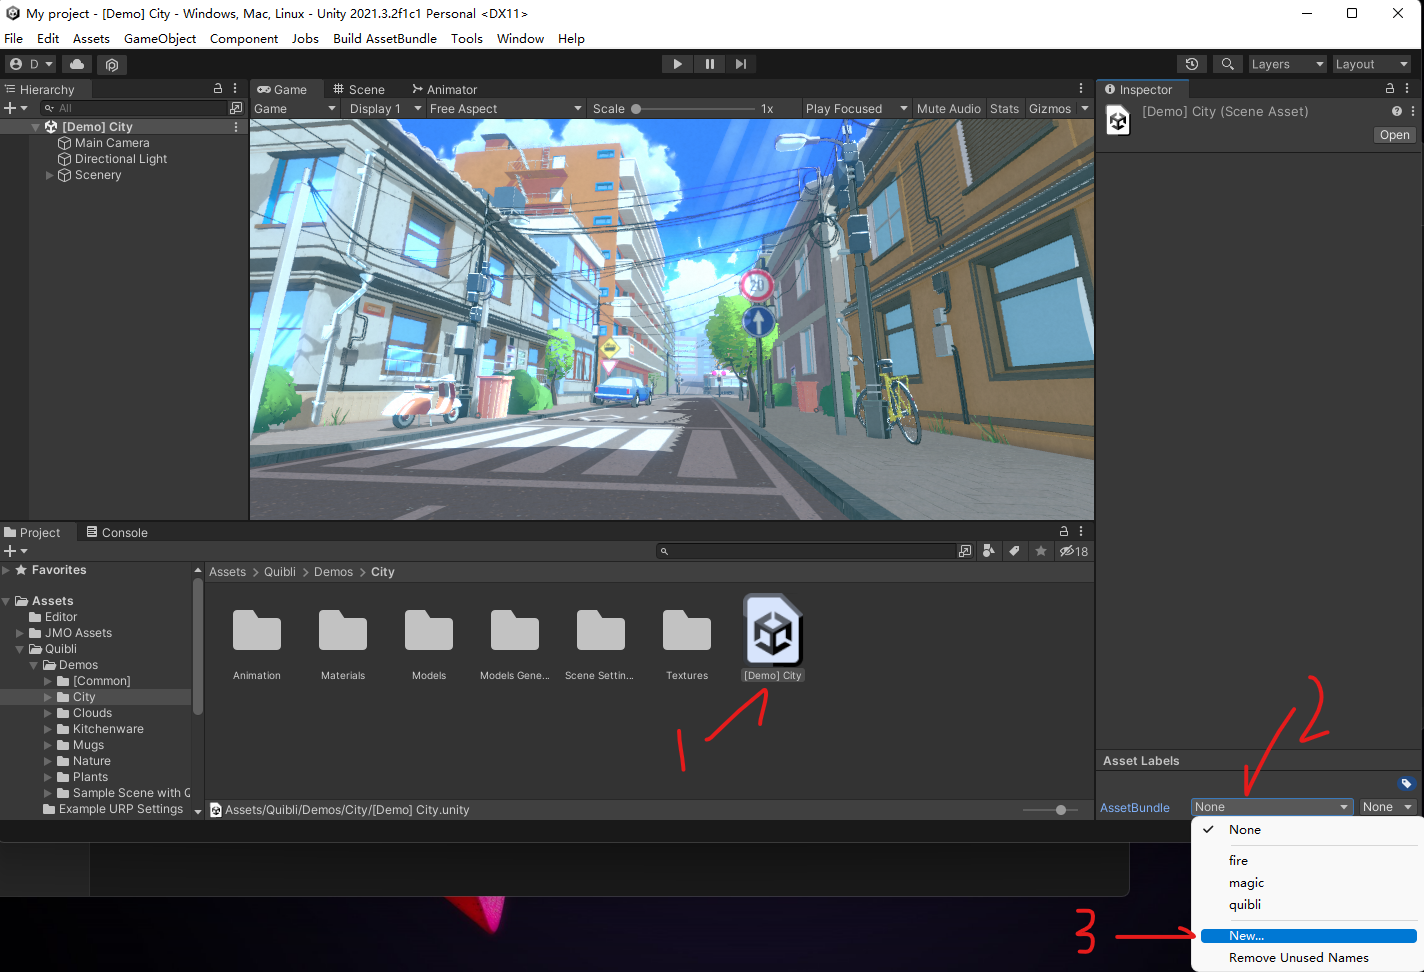The width and height of the screenshot is (1424, 972).
Task: Open the Display 1 dropdown
Action: click(385, 109)
